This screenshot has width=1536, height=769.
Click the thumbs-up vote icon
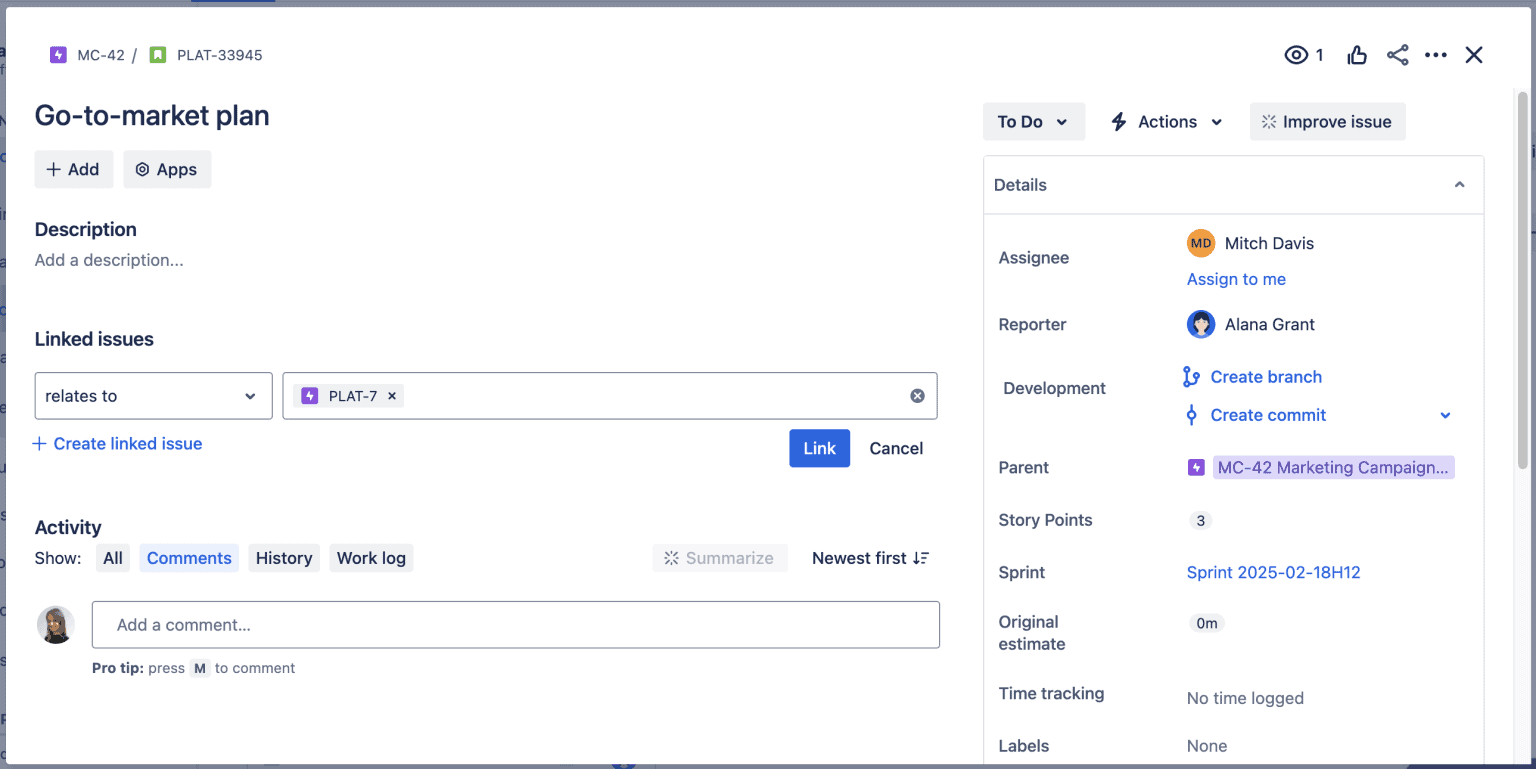pos(1357,55)
